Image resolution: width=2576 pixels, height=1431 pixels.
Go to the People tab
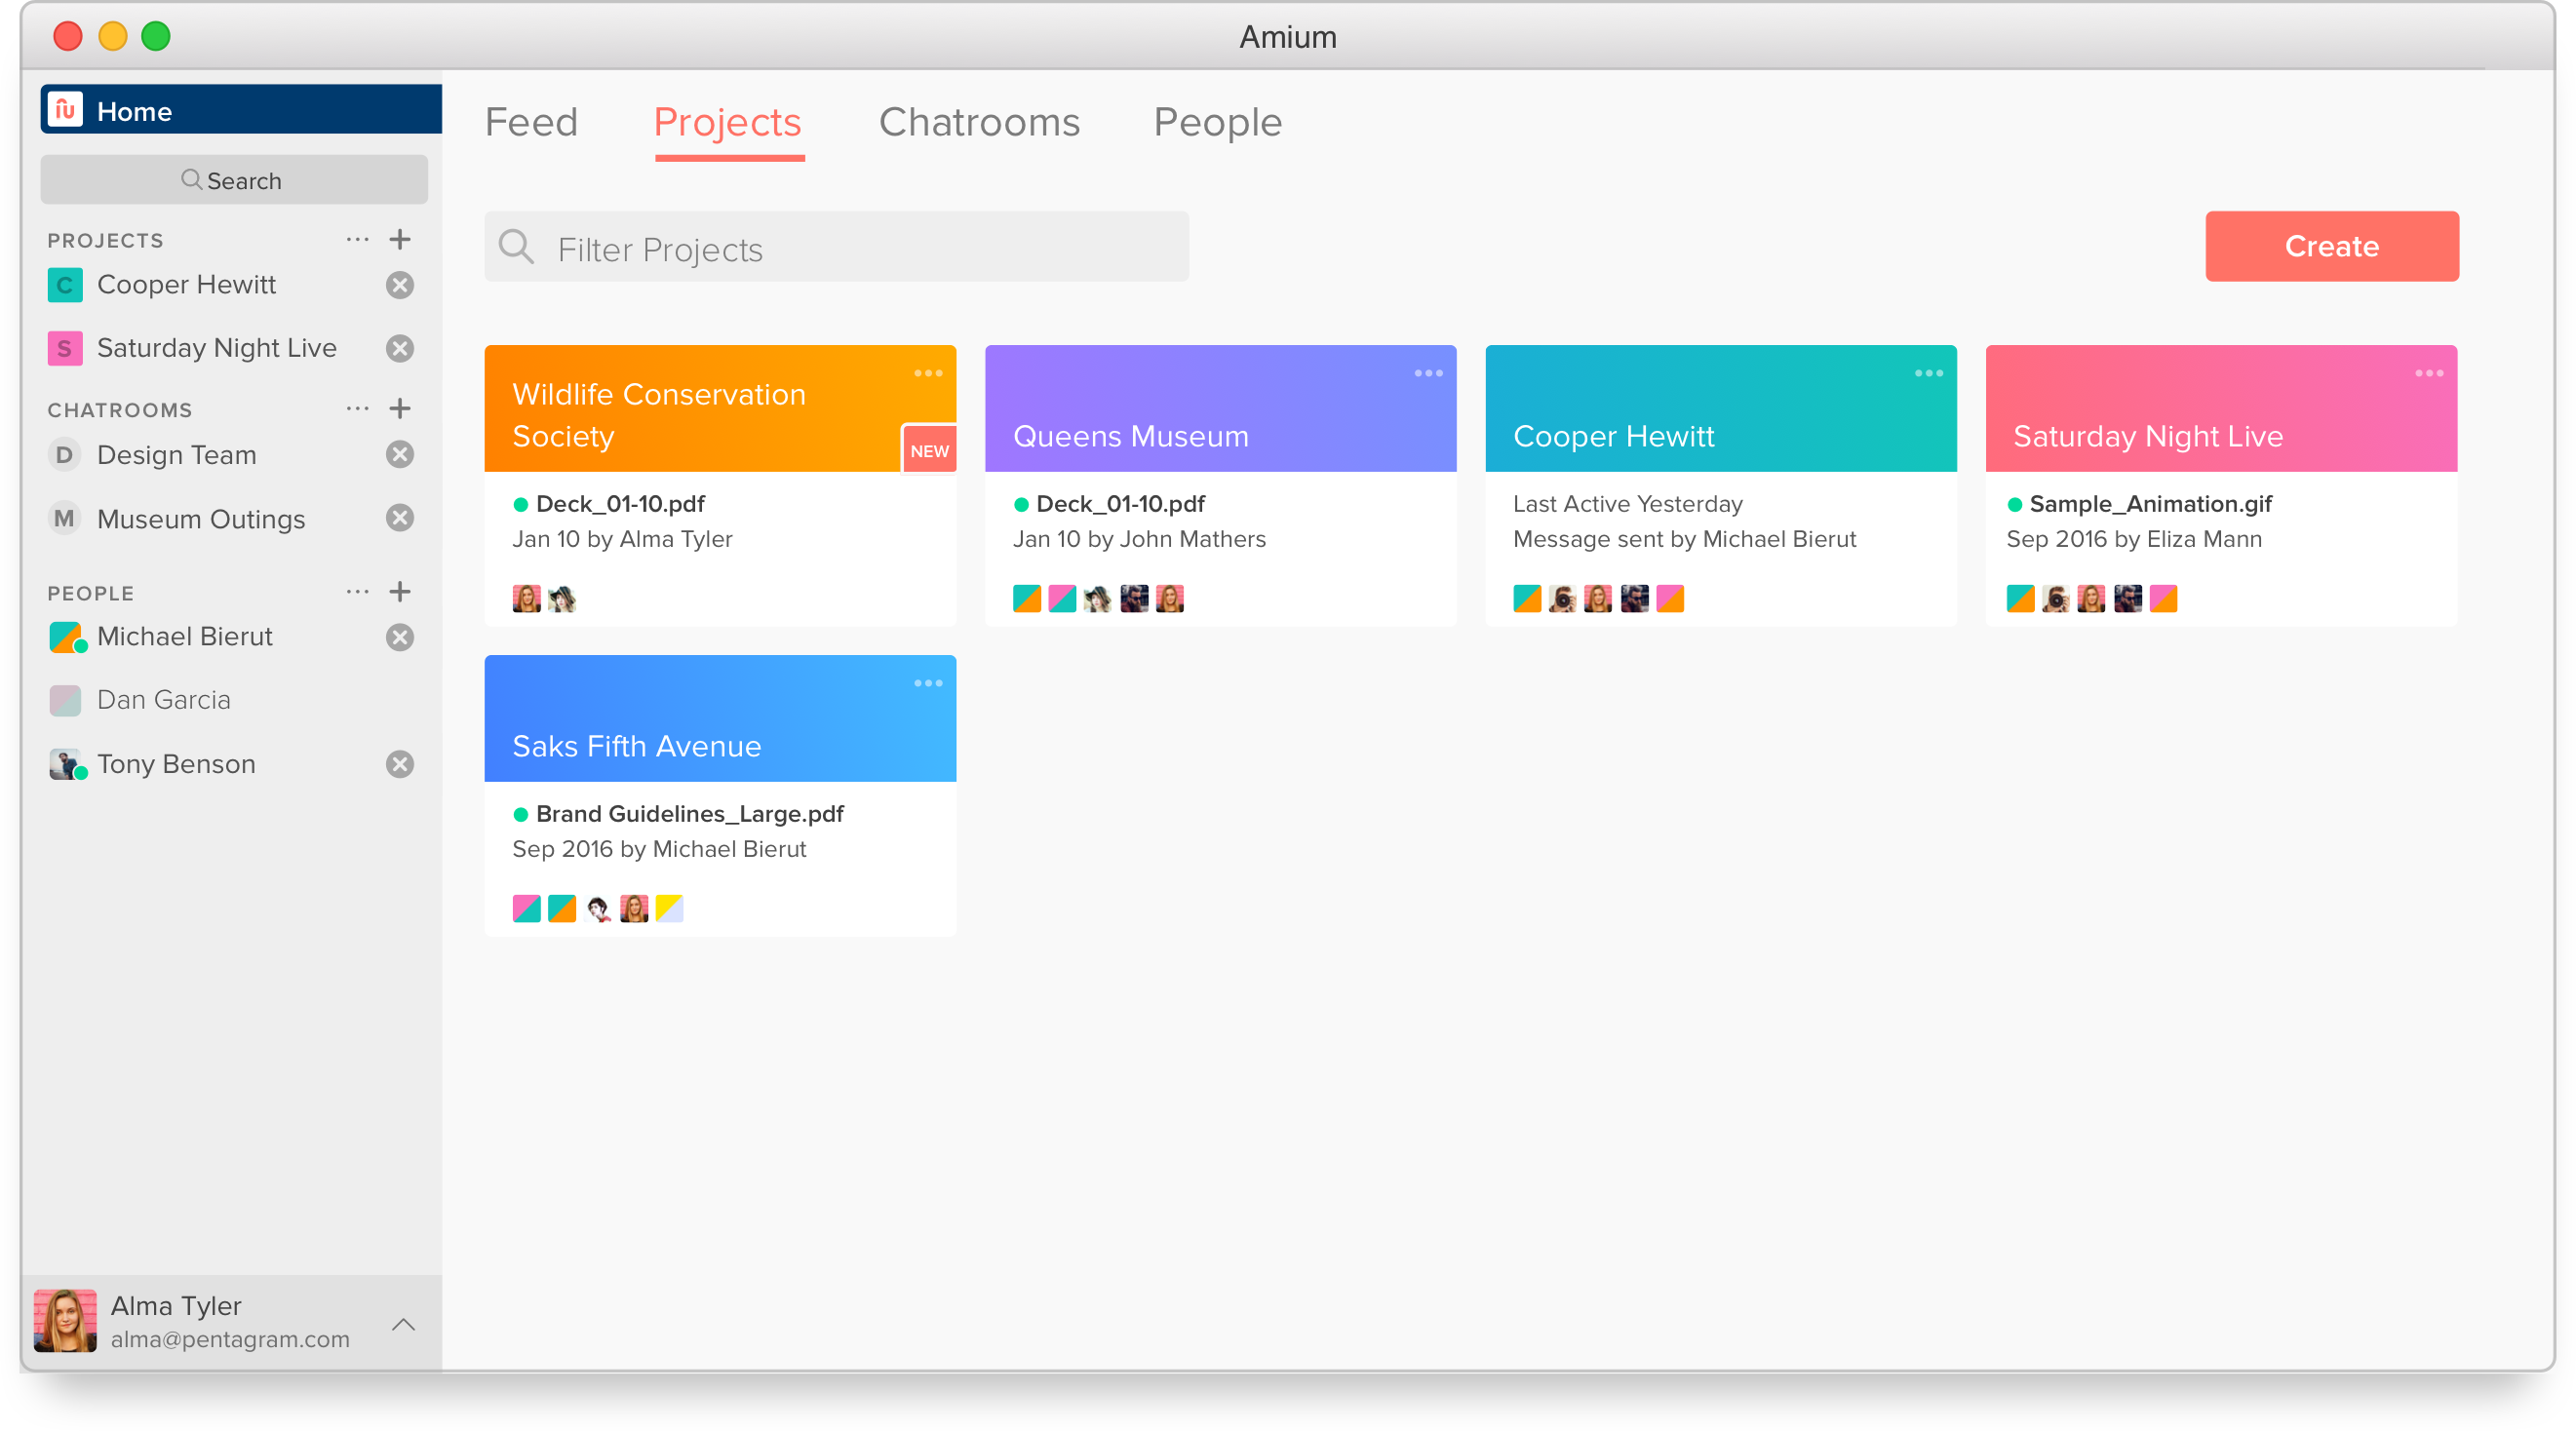tap(1217, 122)
